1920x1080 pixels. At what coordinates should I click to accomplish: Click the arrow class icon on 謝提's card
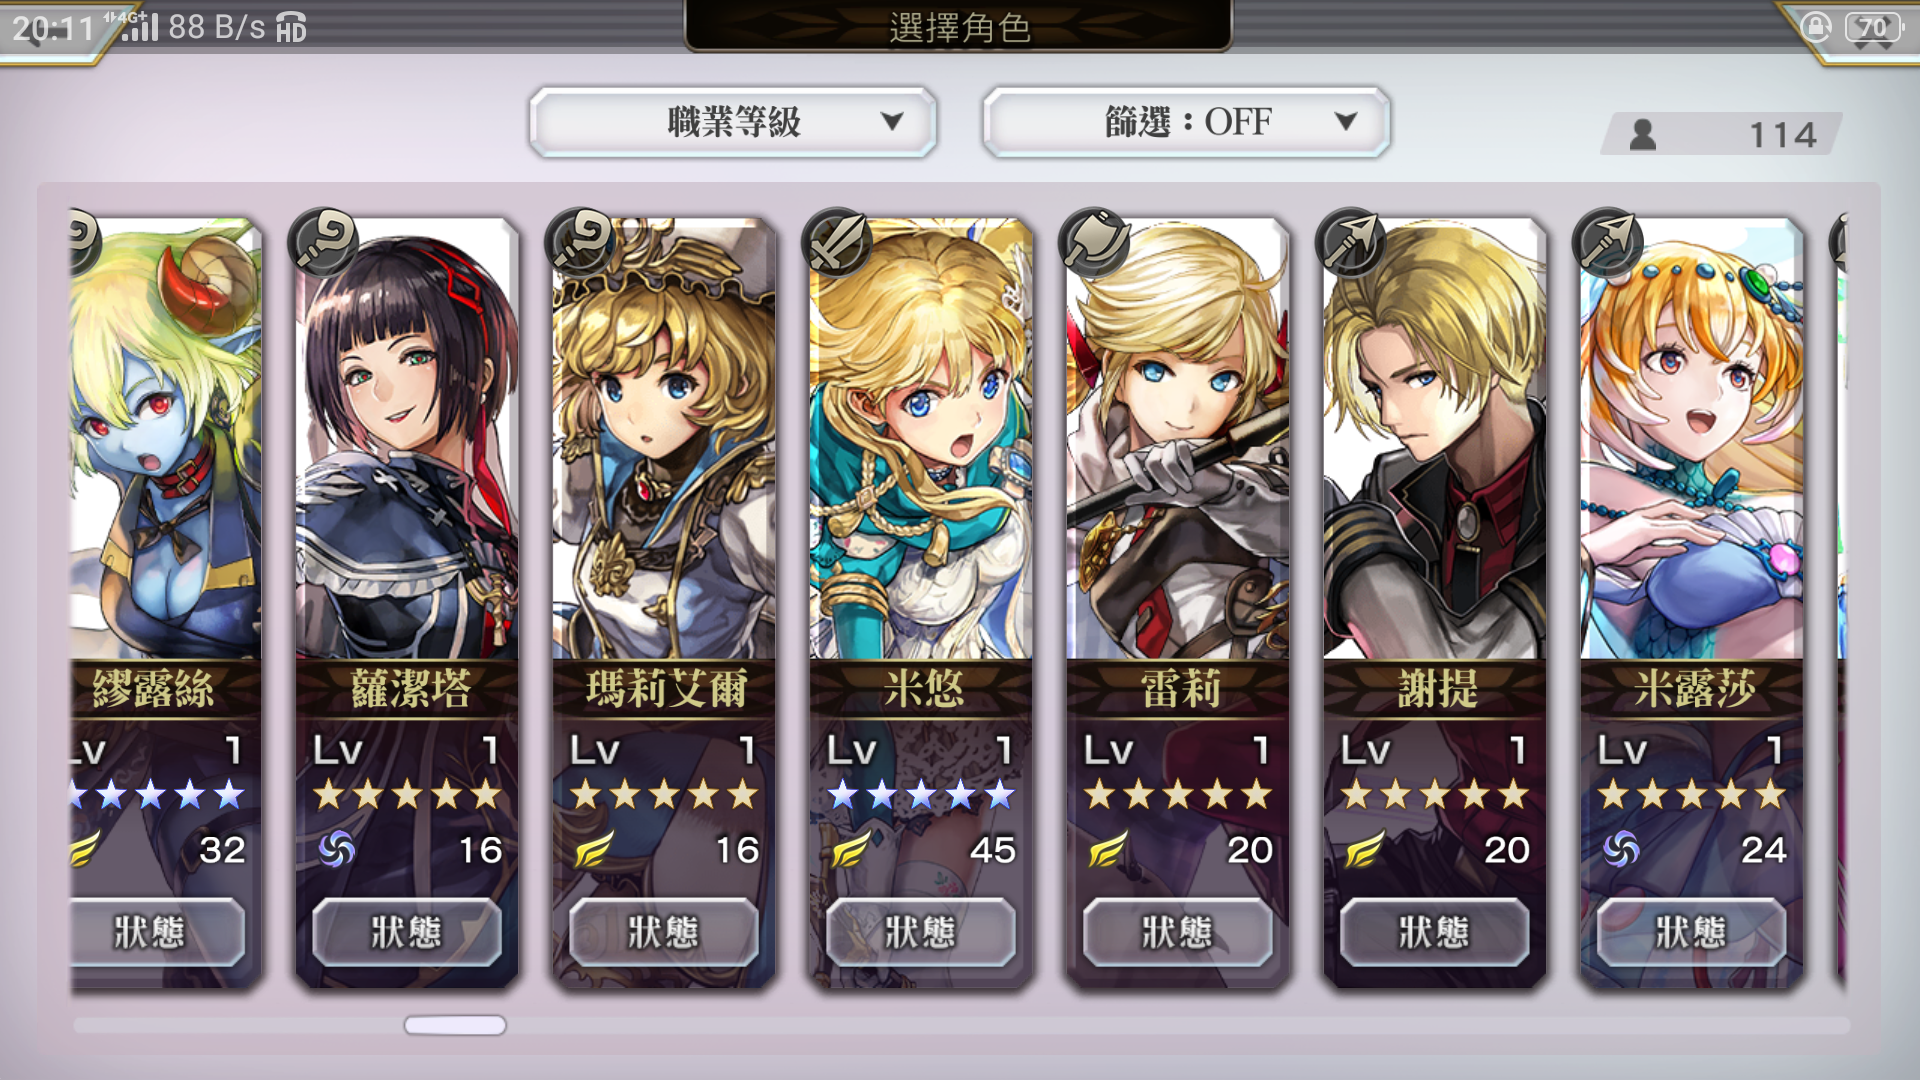point(1351,242)
